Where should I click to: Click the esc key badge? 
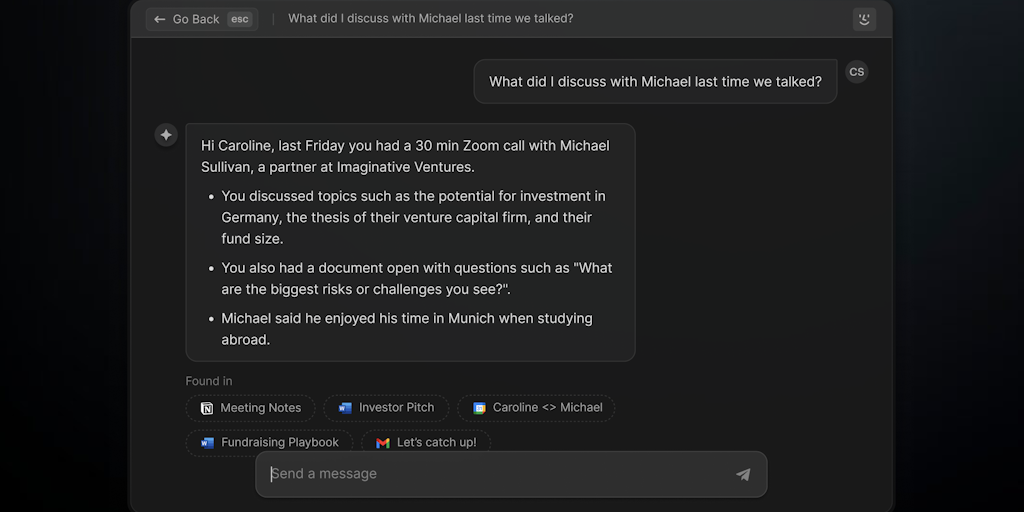(239, 19)
